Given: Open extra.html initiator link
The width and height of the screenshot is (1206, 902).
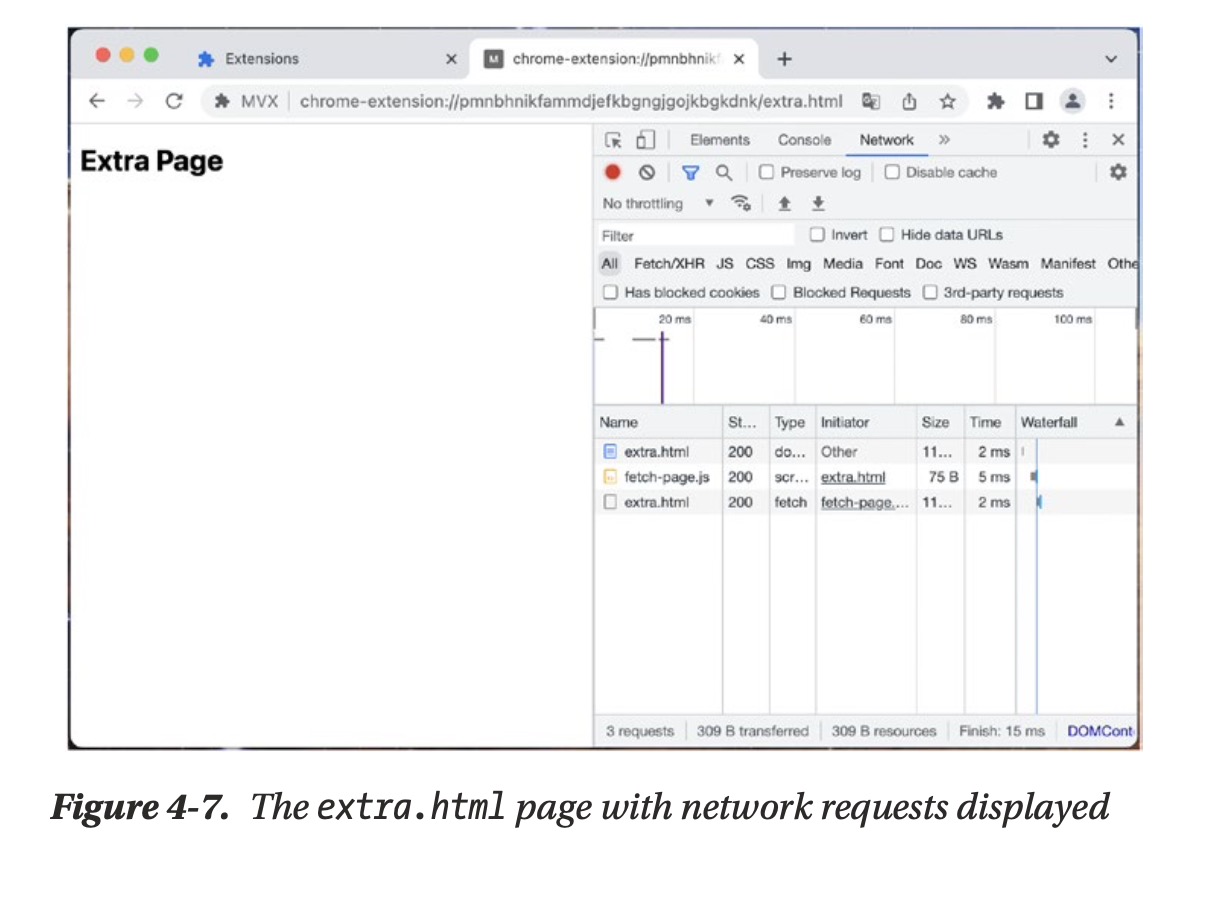Looking at the screenshot, I should pyautogui.click(x=852, y=477).
